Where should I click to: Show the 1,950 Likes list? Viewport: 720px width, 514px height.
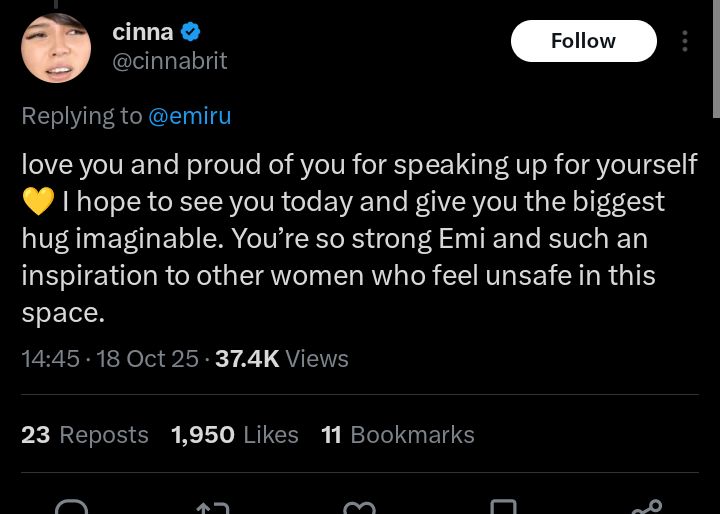pos(235,435)
